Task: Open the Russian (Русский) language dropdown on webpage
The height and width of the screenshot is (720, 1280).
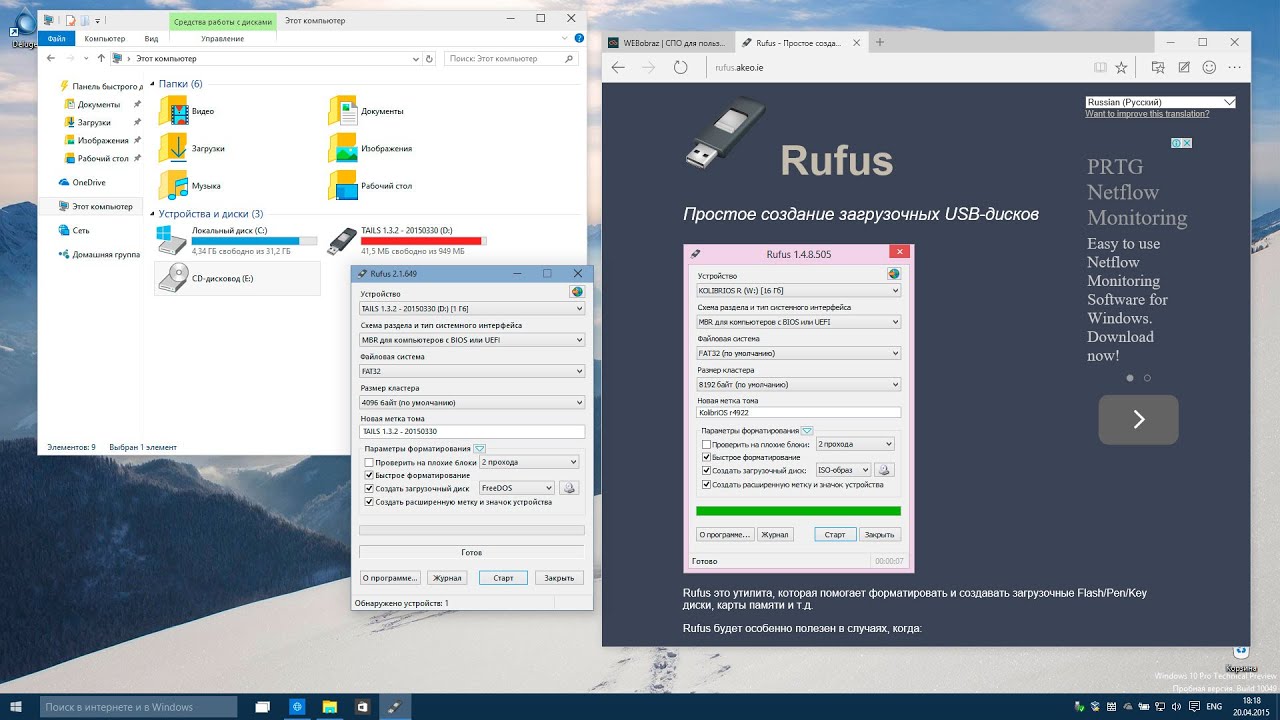Action: coord(1161,102)
